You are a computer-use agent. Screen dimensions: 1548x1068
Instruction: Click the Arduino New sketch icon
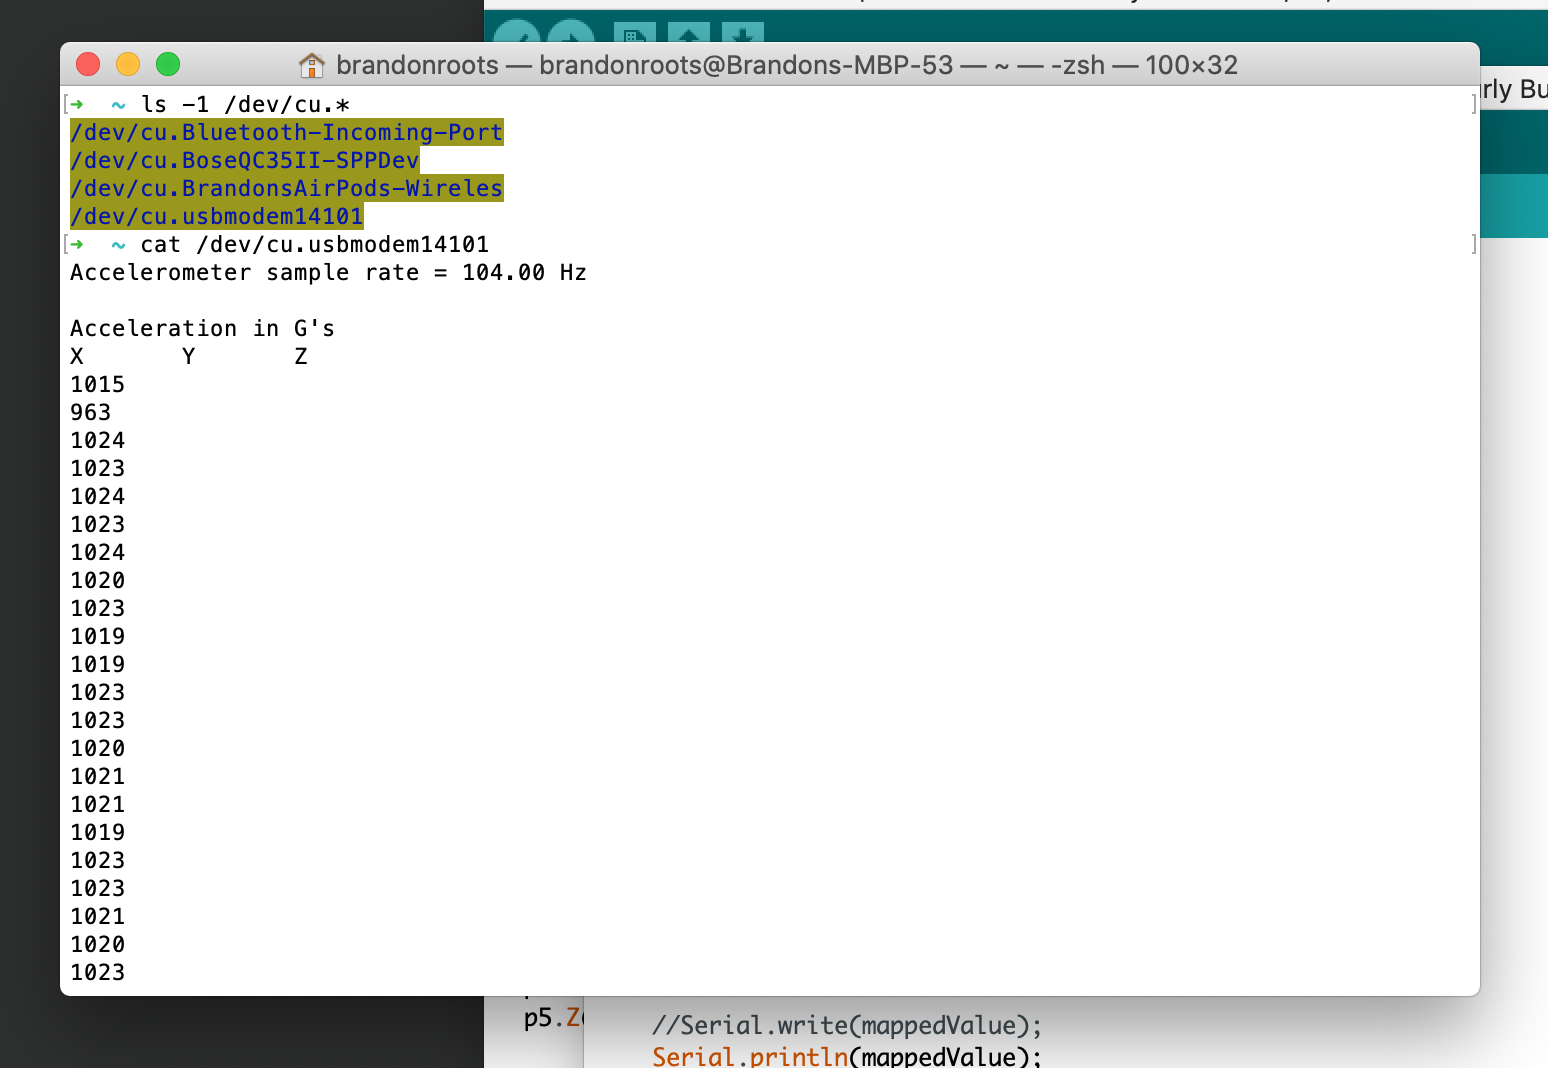tap(634, 34)
